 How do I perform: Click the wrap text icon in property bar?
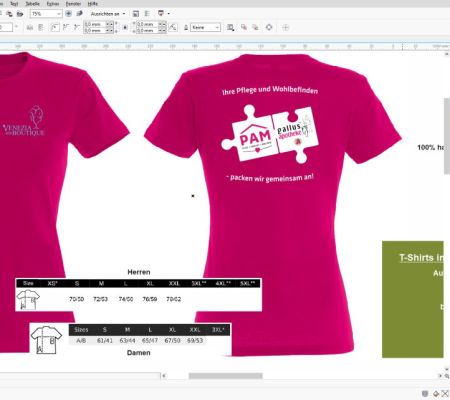(x=230, y=27)
